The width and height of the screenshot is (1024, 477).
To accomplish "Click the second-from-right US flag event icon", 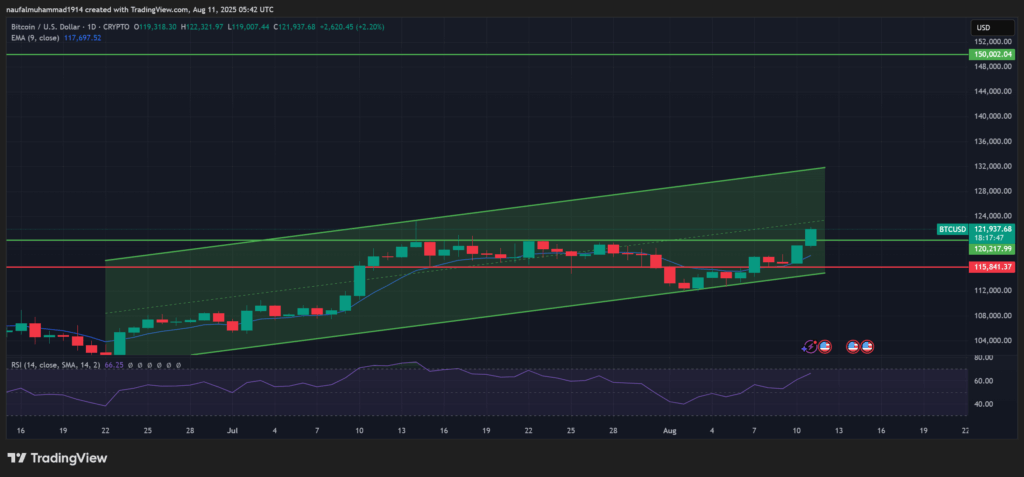I will [x=854, y=347].
